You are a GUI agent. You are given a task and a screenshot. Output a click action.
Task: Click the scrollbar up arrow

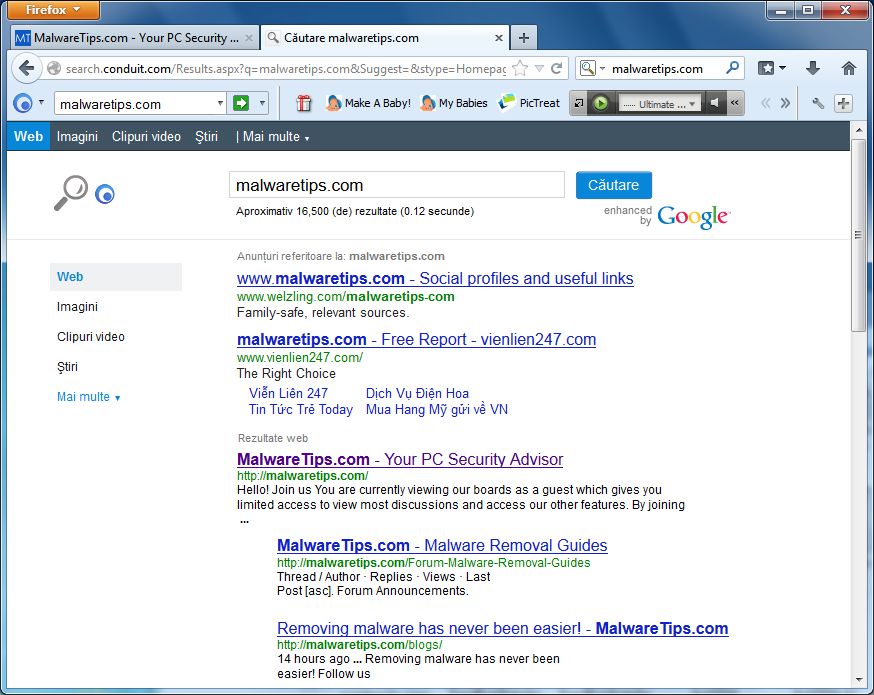click(x=858, y=130)
